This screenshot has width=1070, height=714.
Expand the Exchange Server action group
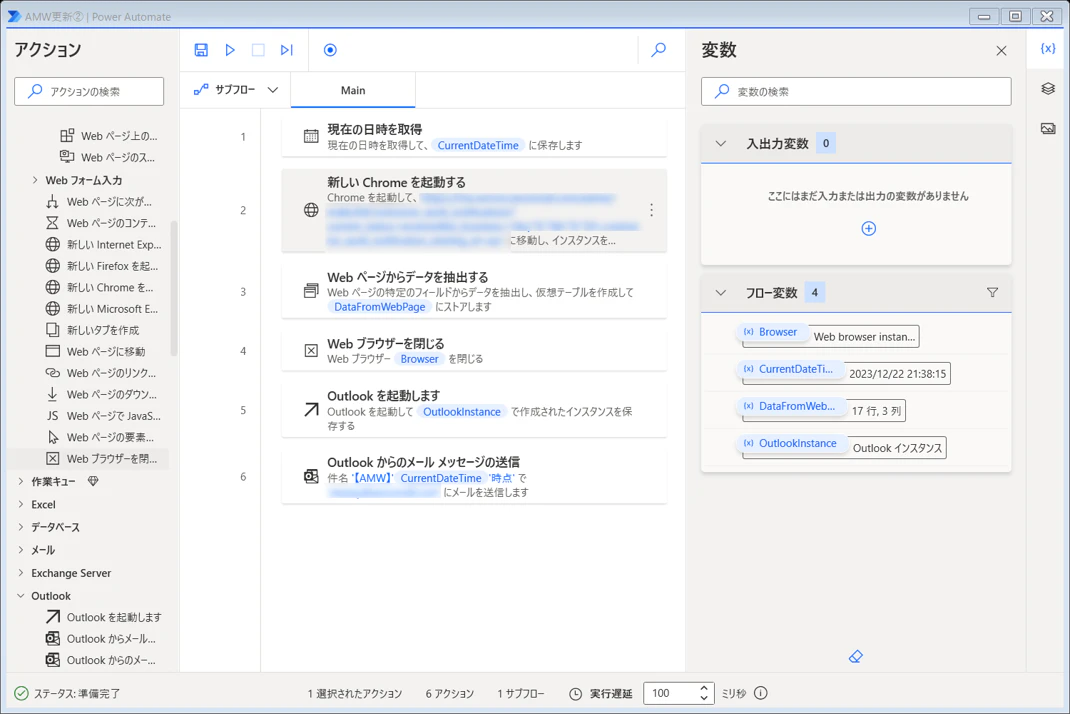coord(20,573)
